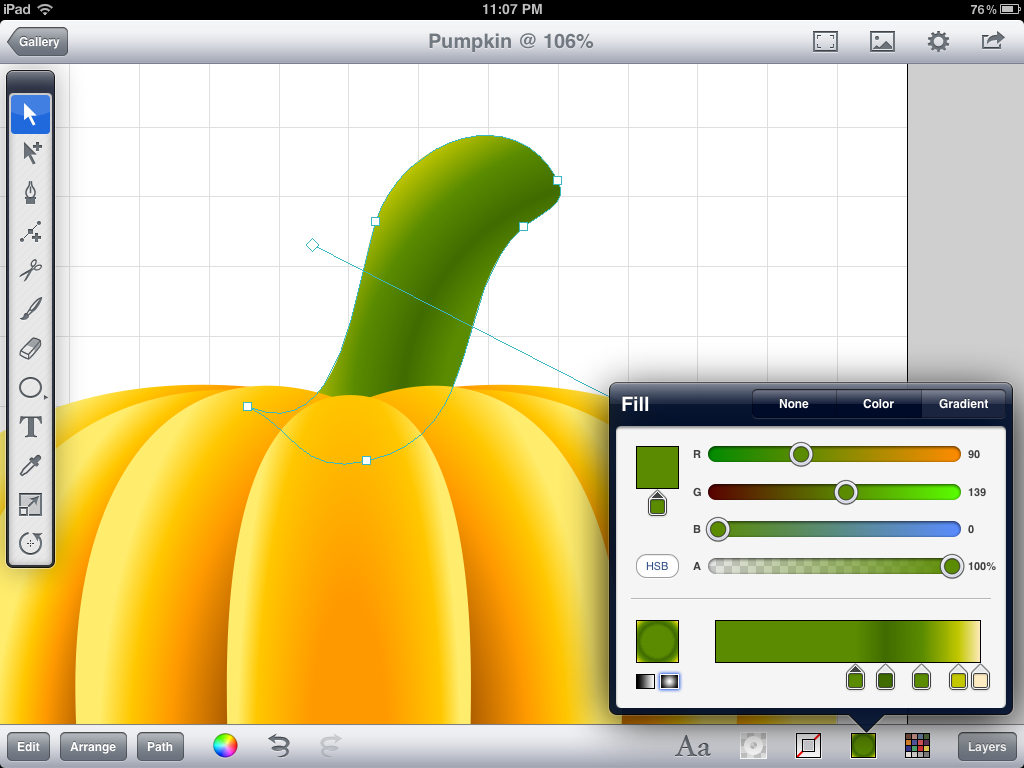Screen dimensions: 1024x768
Task: Open the swatches grid palette
Action: [x=918, y=746]
